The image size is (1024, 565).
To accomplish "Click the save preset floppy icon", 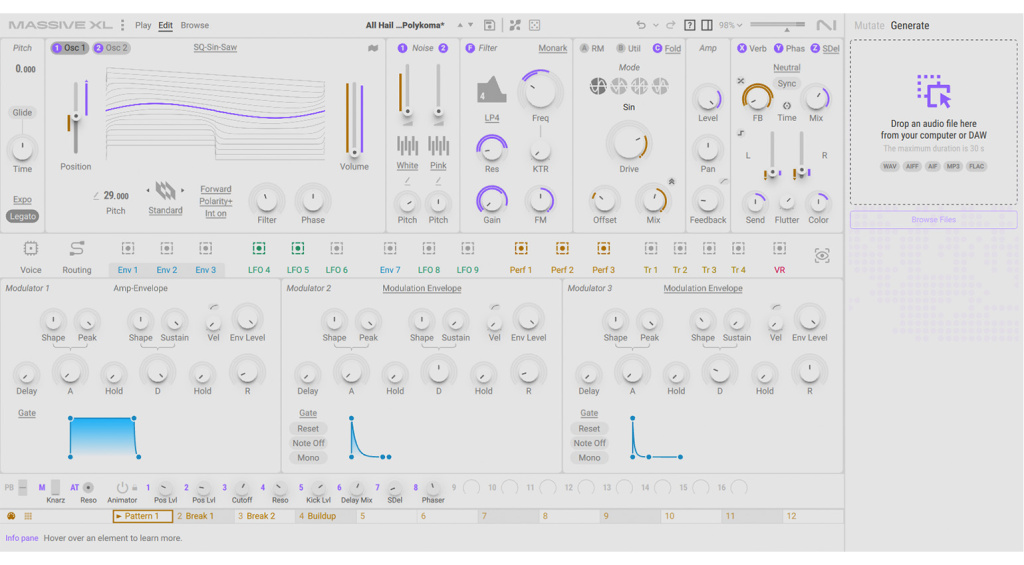I will click(489, 25).
